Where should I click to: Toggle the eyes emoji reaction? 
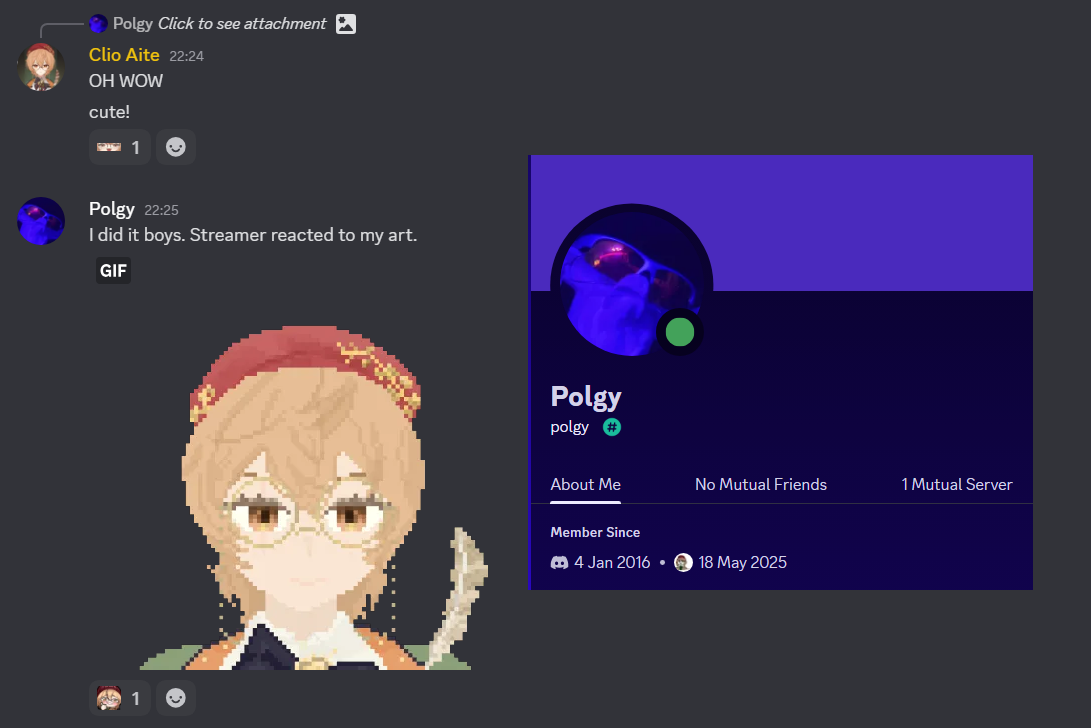pyautogui.click(x=120, y=147)
